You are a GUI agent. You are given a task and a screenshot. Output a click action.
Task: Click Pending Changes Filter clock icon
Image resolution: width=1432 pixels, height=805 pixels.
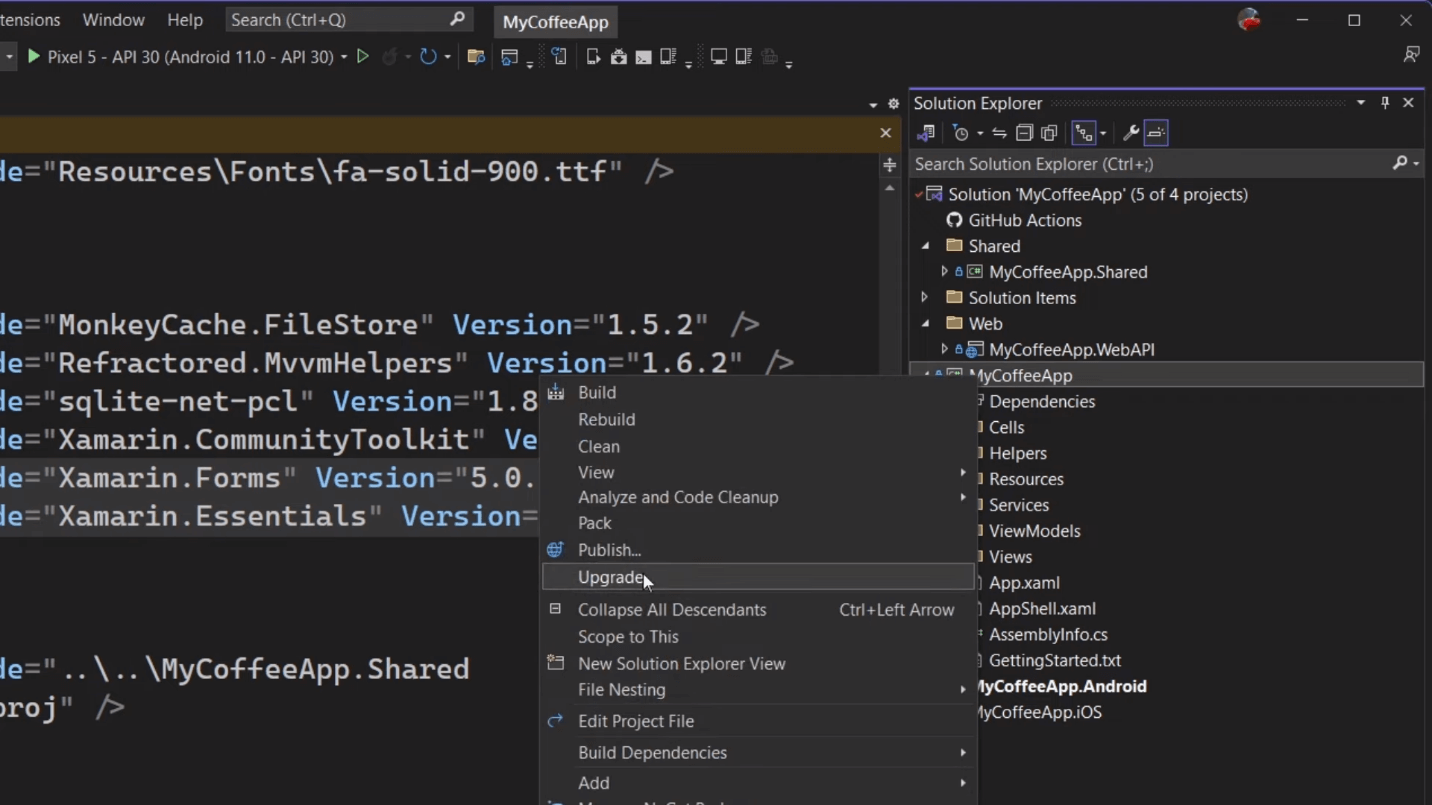pos(961,133)
